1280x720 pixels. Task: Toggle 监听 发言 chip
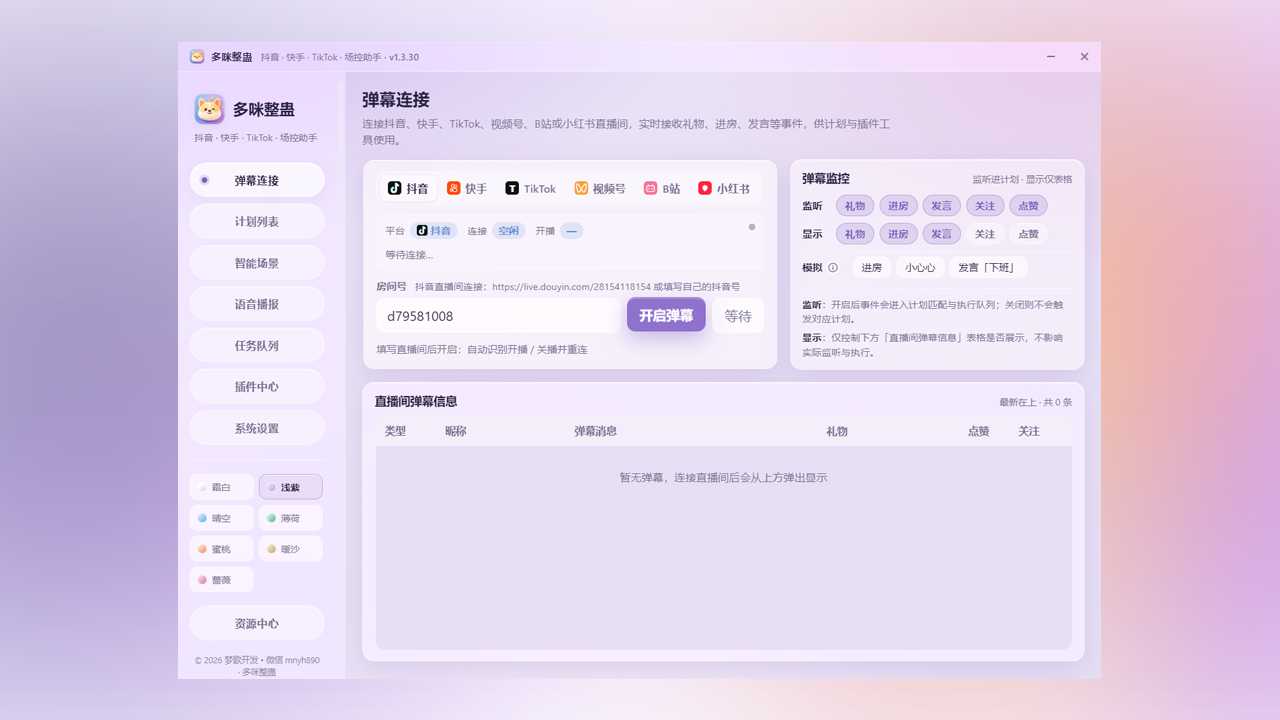coord(942,205)
